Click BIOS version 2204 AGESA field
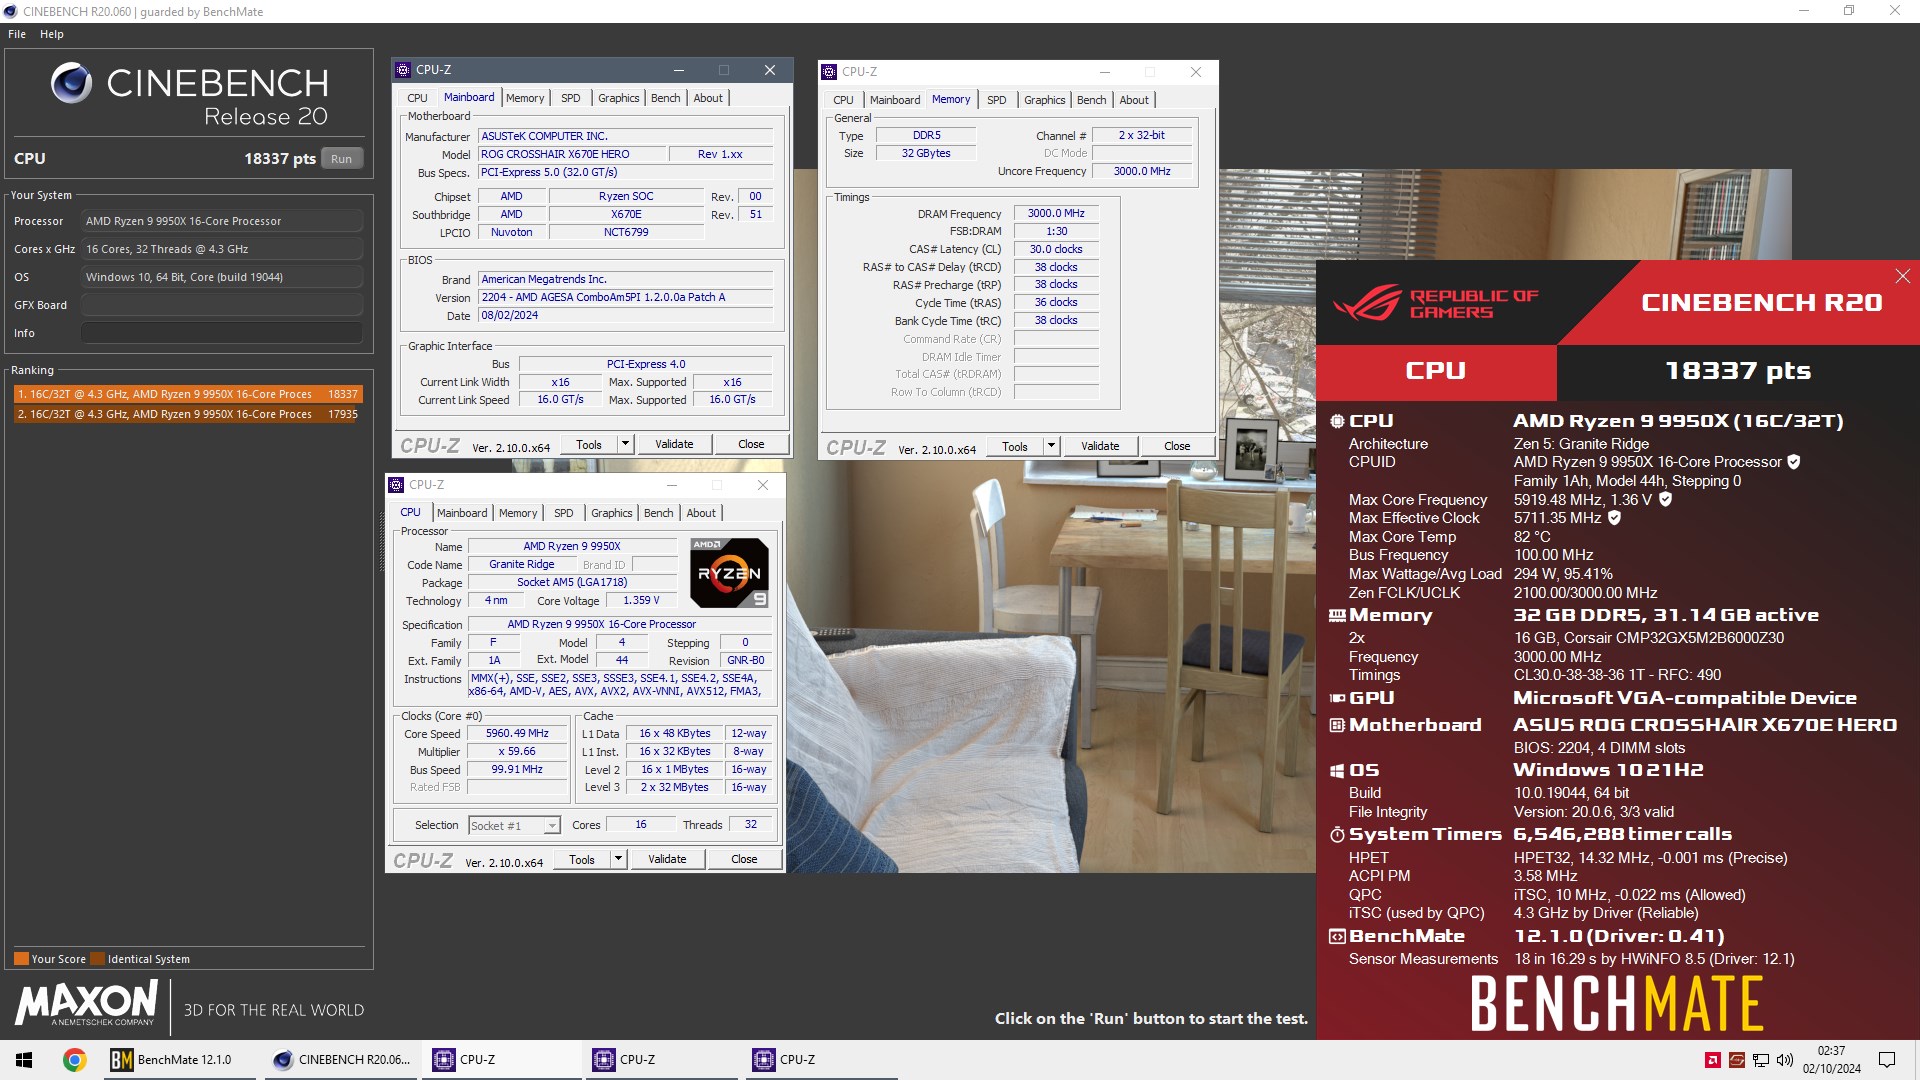 [626, 297]
